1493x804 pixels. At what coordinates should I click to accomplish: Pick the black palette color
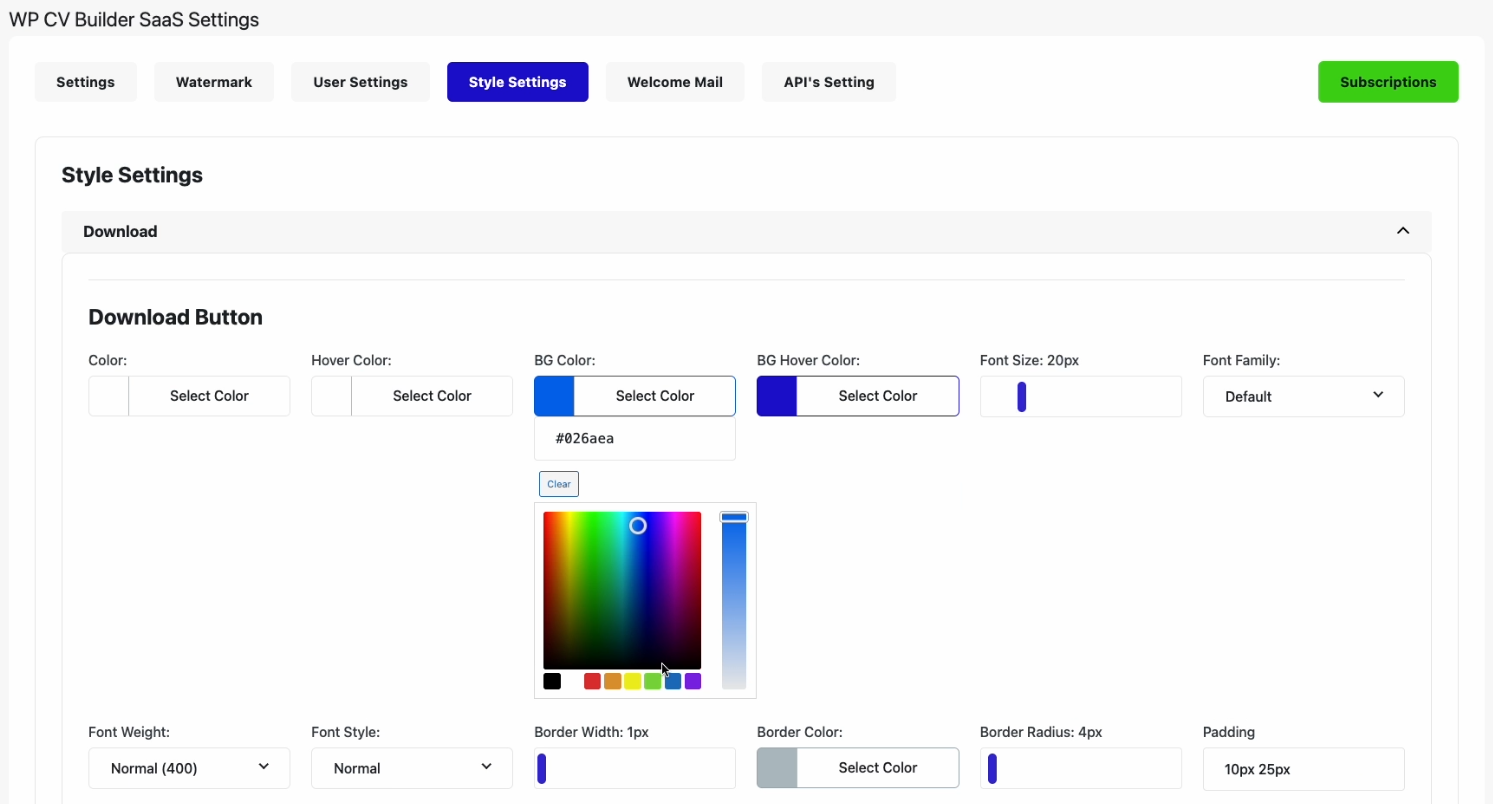(x=552, y=681)
